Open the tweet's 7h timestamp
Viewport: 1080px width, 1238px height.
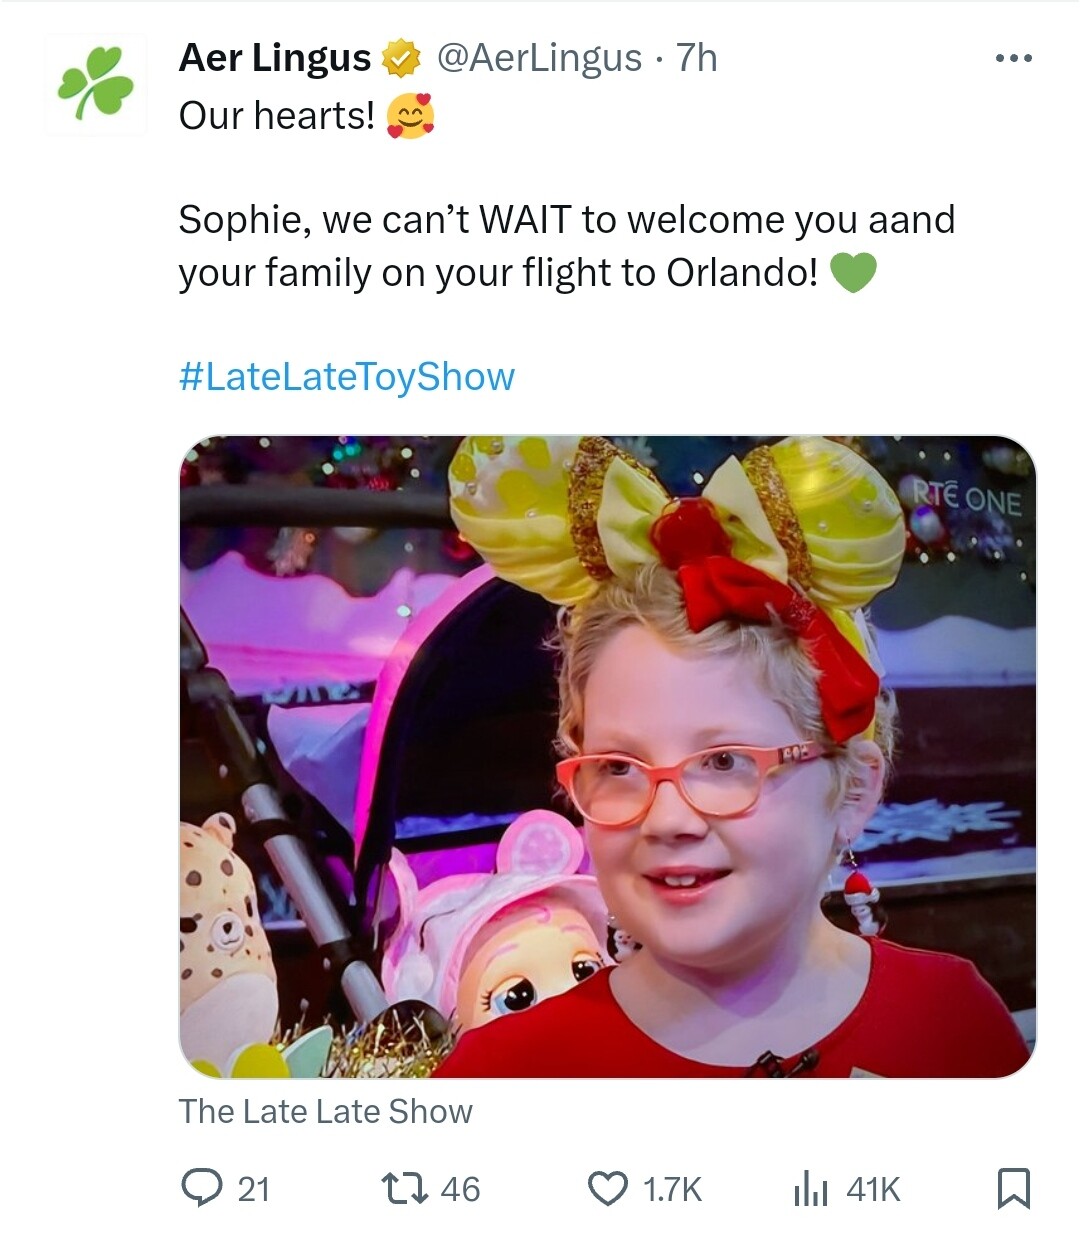[x=697, y=58]
